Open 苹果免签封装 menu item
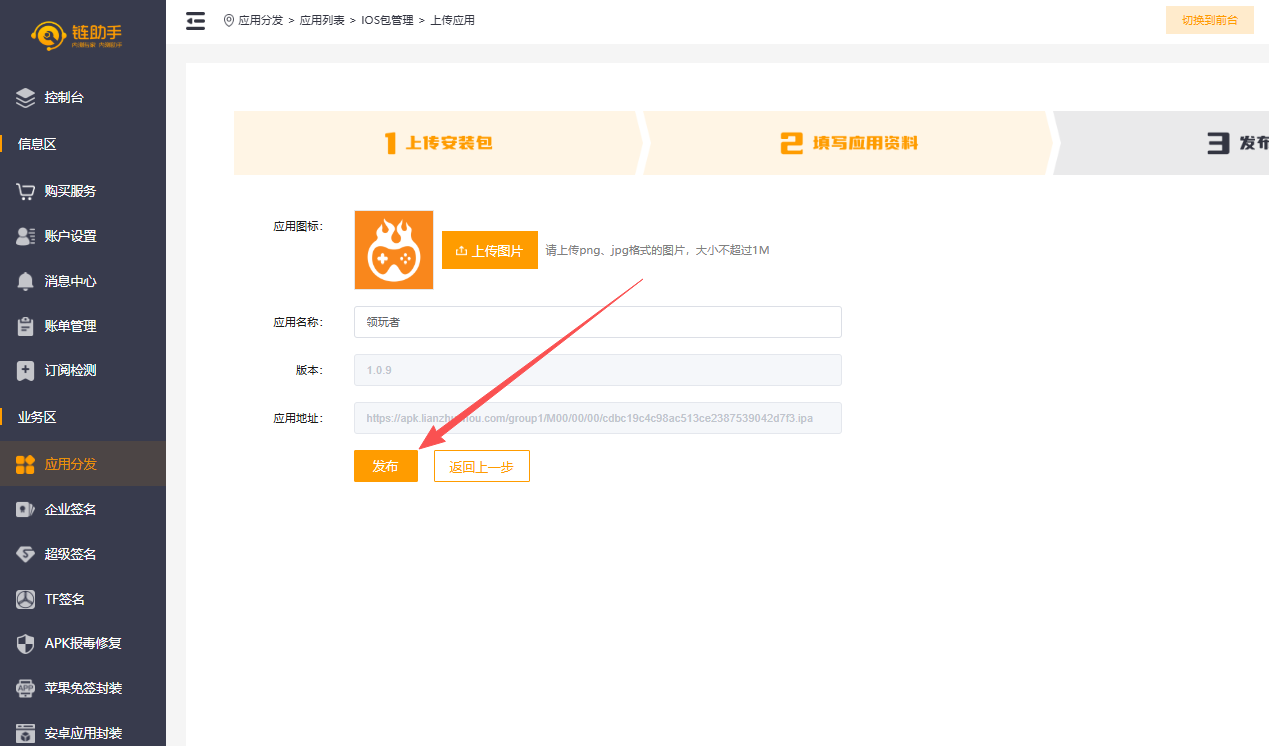This screenshot has width=1269, height=746. (x=83, y=688)
